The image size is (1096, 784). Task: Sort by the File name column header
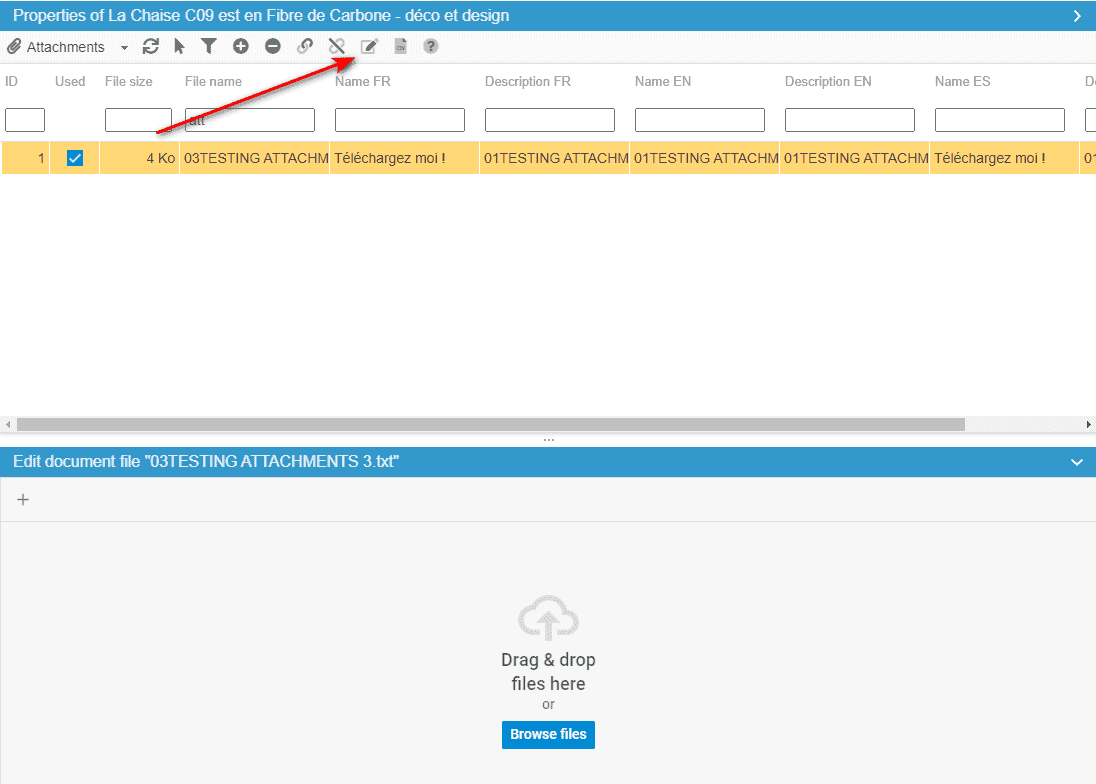[213, 81]
